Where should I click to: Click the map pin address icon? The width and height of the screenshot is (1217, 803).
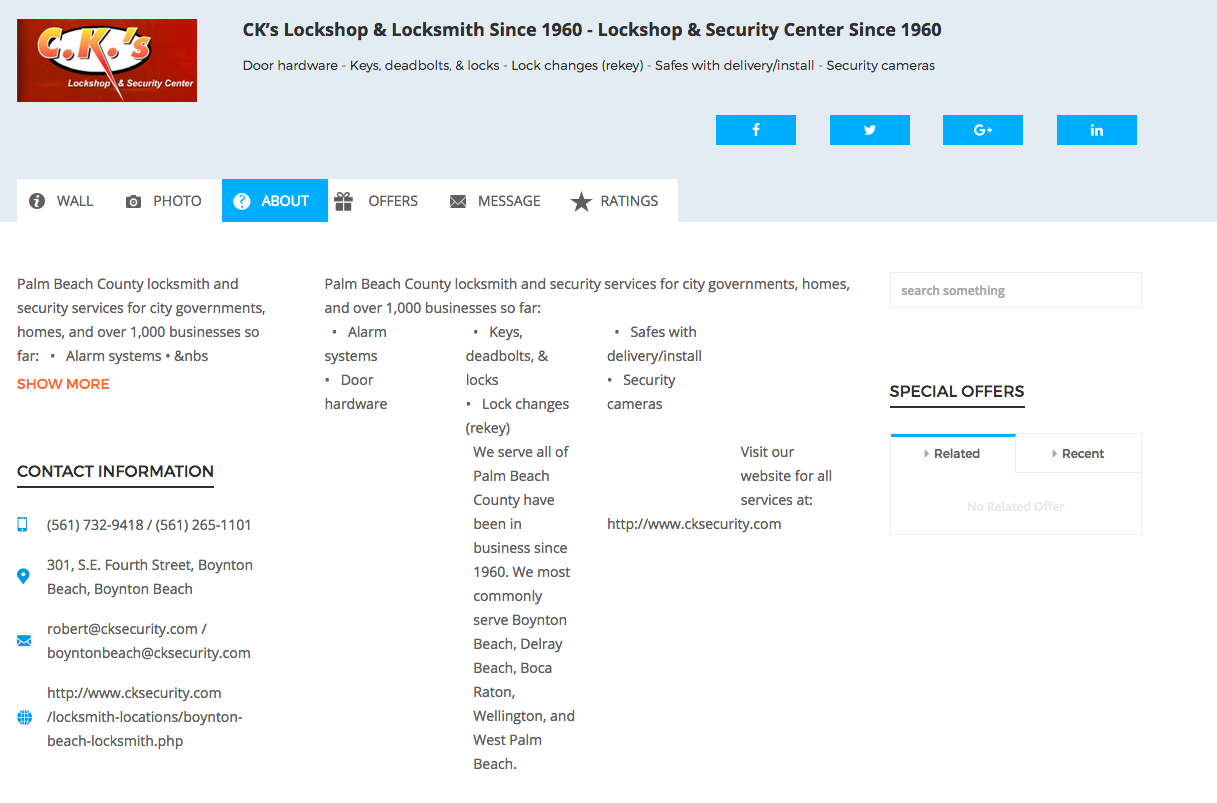pos(23,576)
